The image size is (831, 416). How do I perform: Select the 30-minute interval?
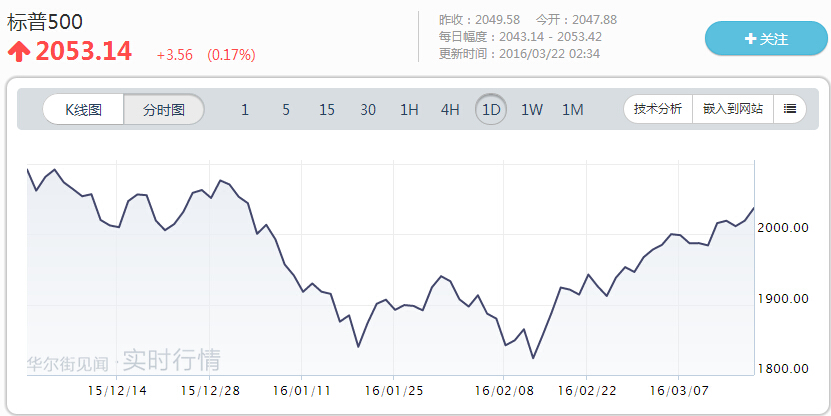click(368, 110)
